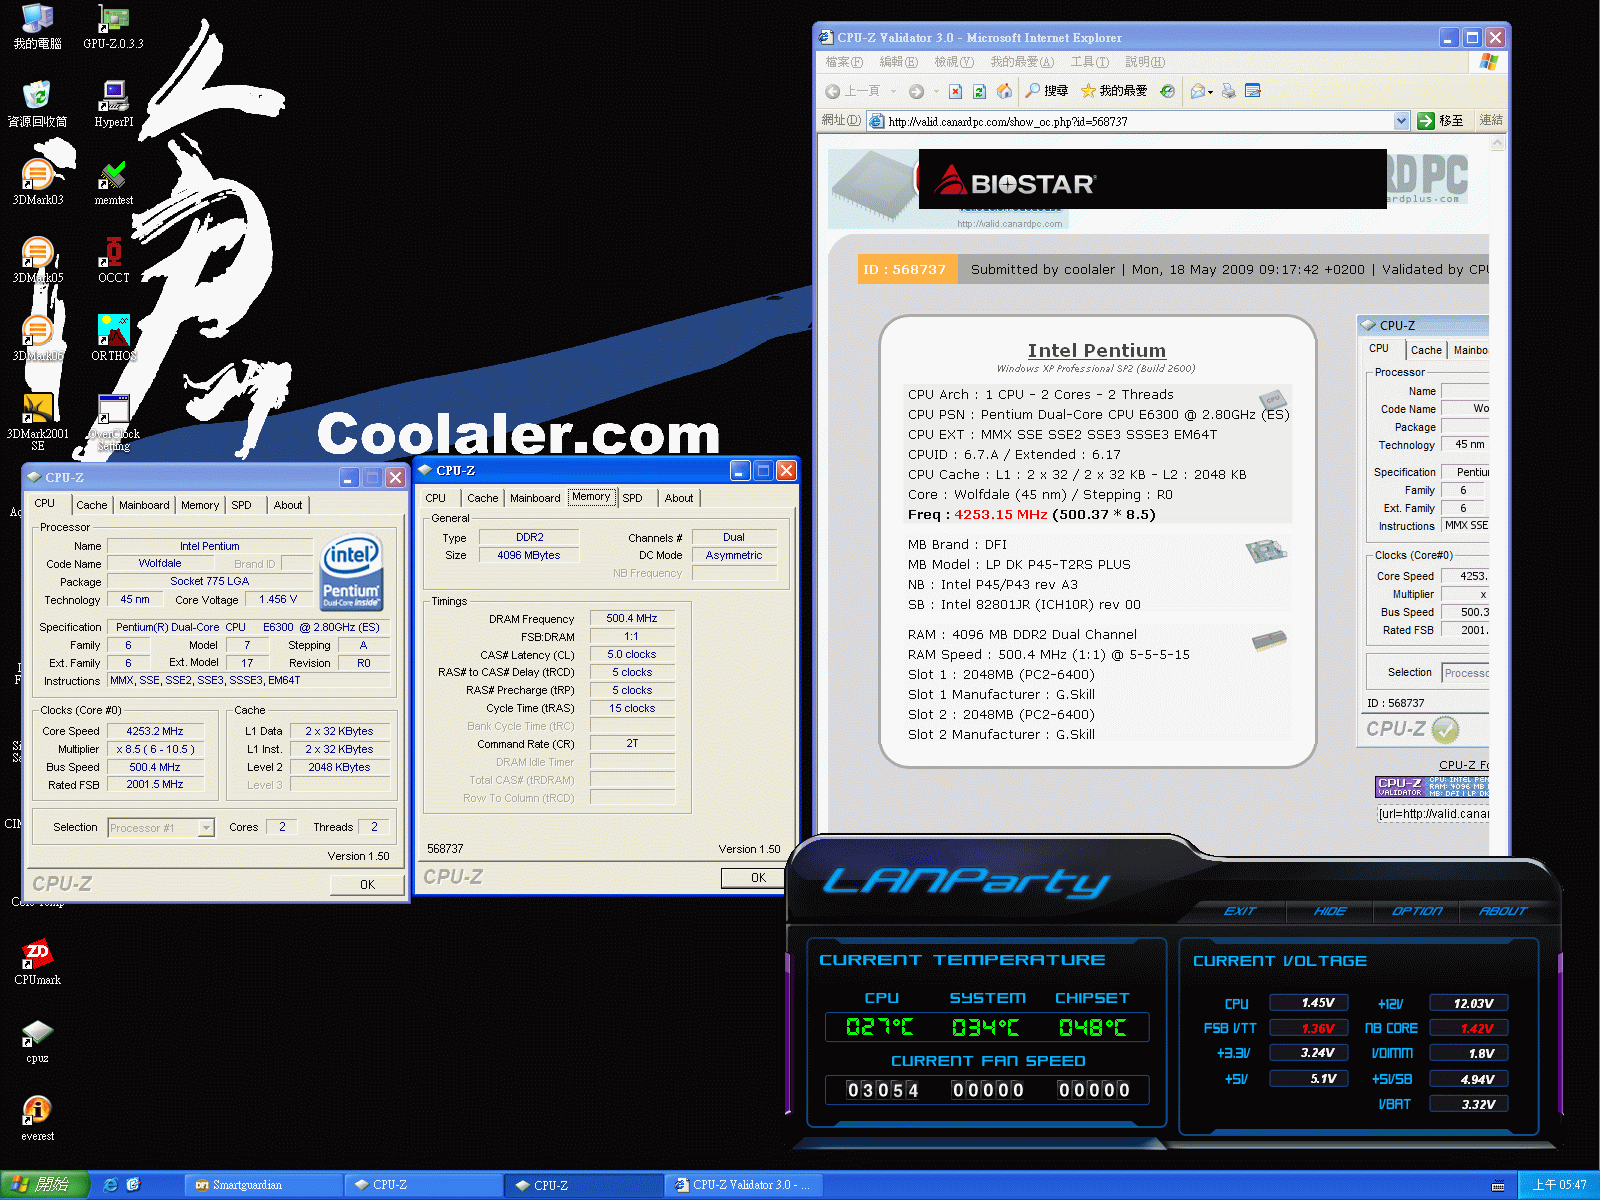The image size is (1600, 1200).
Task: Open About tab in the Memory CPU-Z window
Action: [679, 498]
